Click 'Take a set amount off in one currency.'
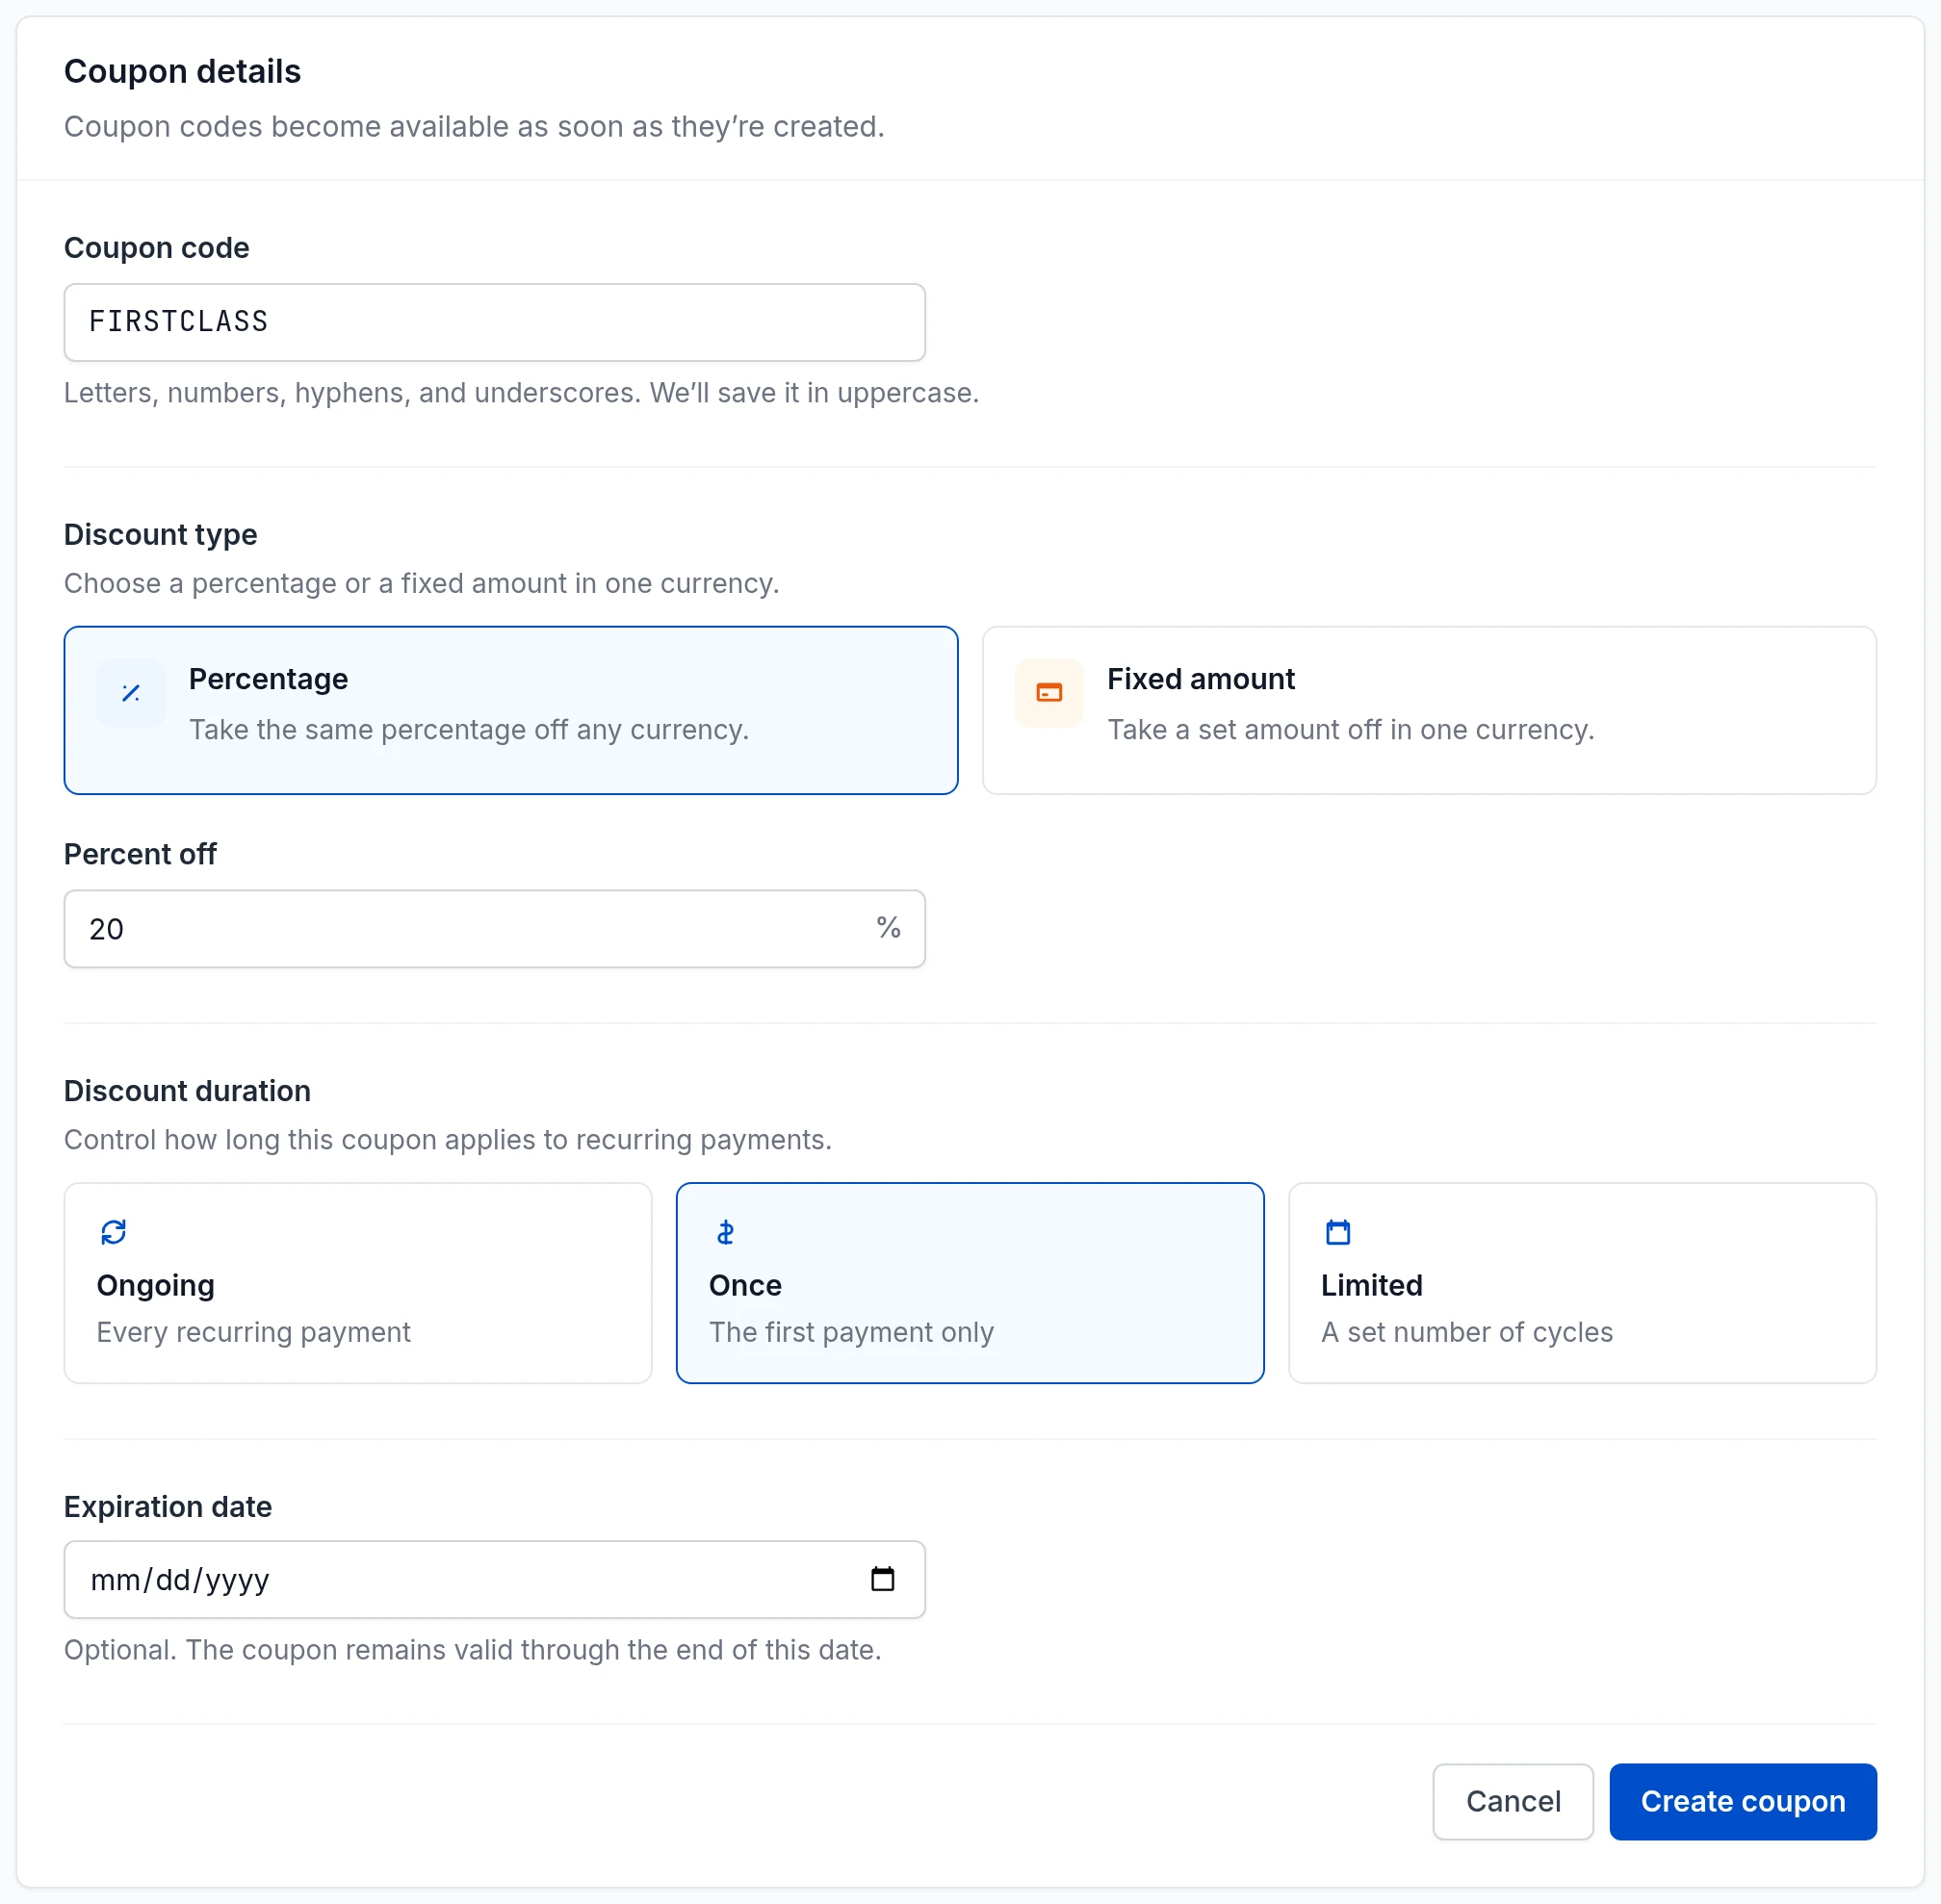Image resolution: width=1941 pixels, height=1904 pixels. [x=1351, y=730]
